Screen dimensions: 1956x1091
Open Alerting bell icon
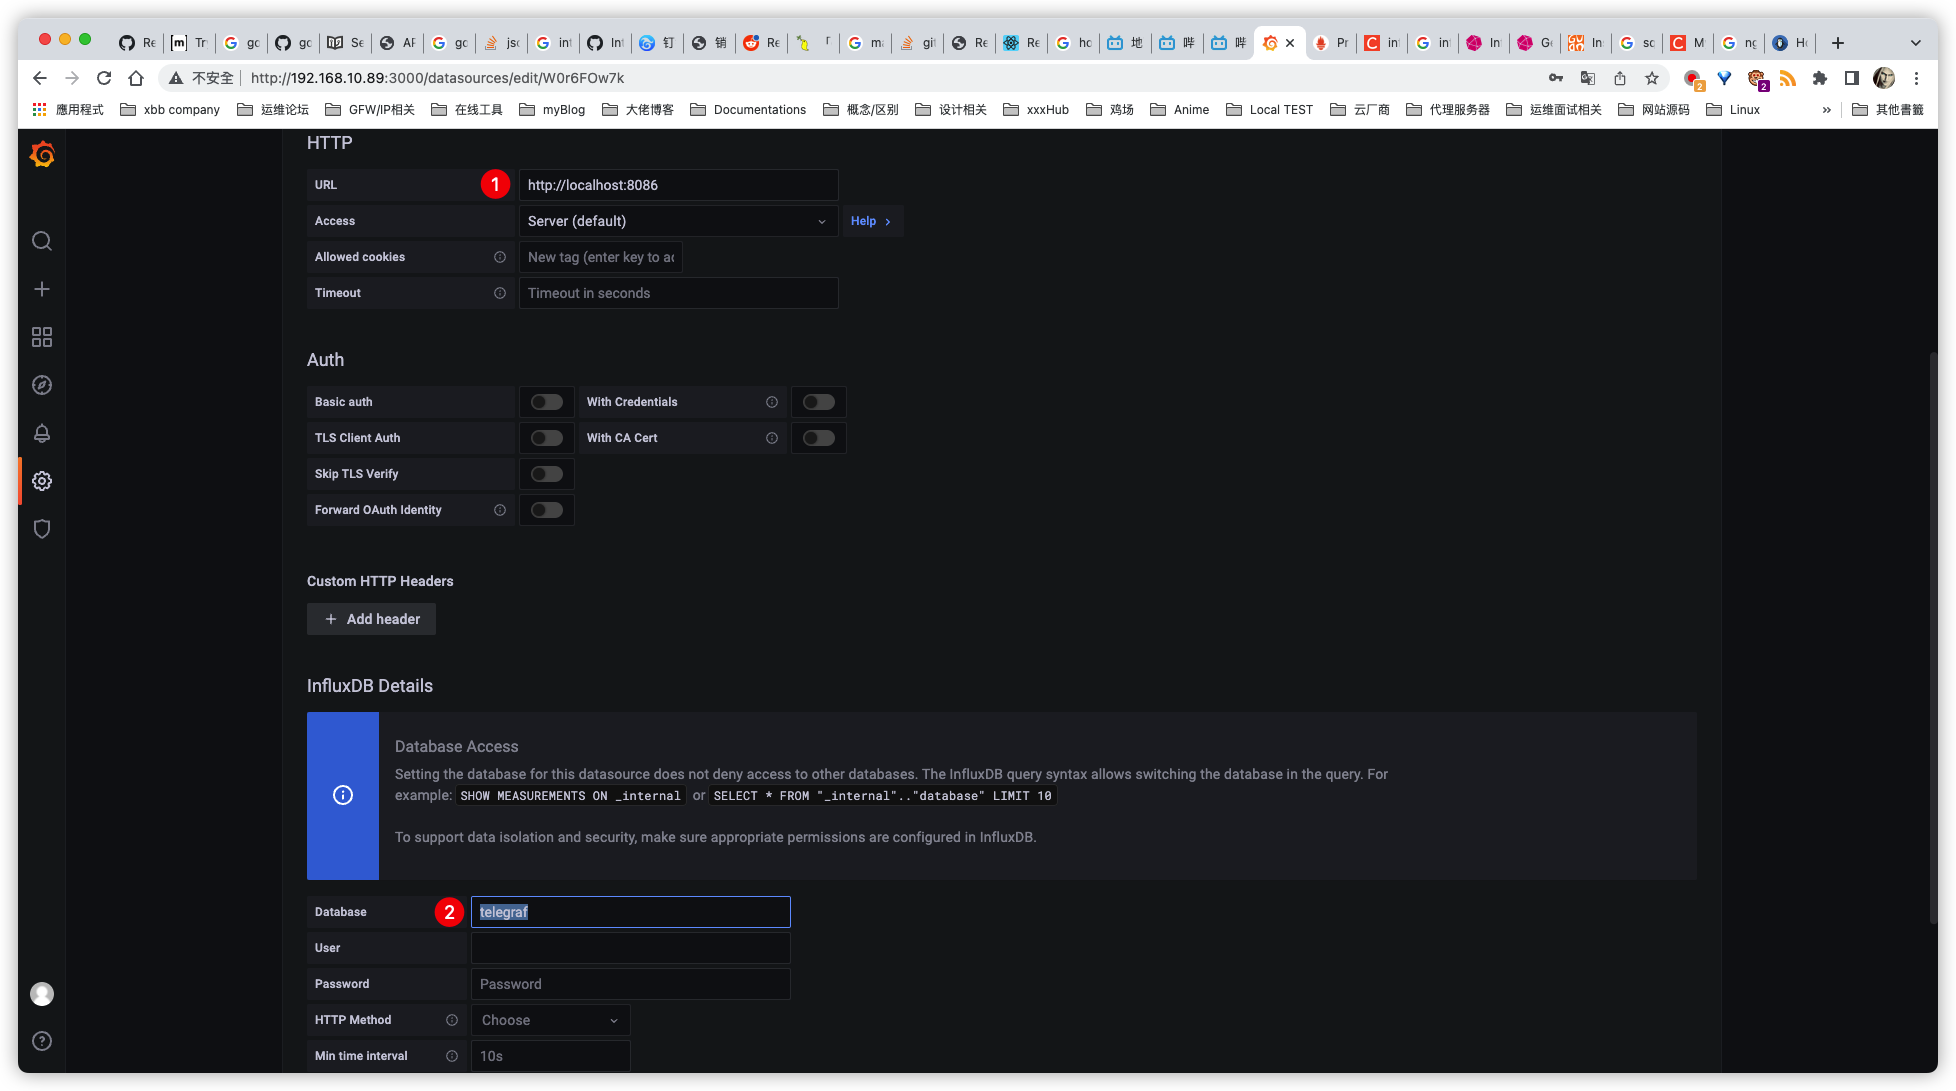42,433
